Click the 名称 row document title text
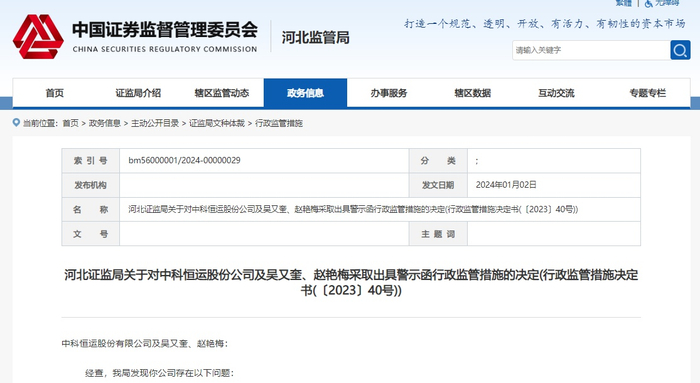Screen dimensions: 700x383 coord(353,209)
